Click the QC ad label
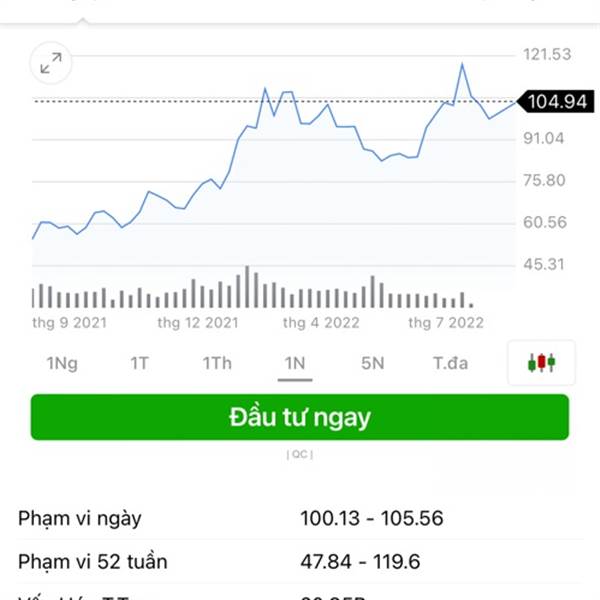 [x=300, y=454]
